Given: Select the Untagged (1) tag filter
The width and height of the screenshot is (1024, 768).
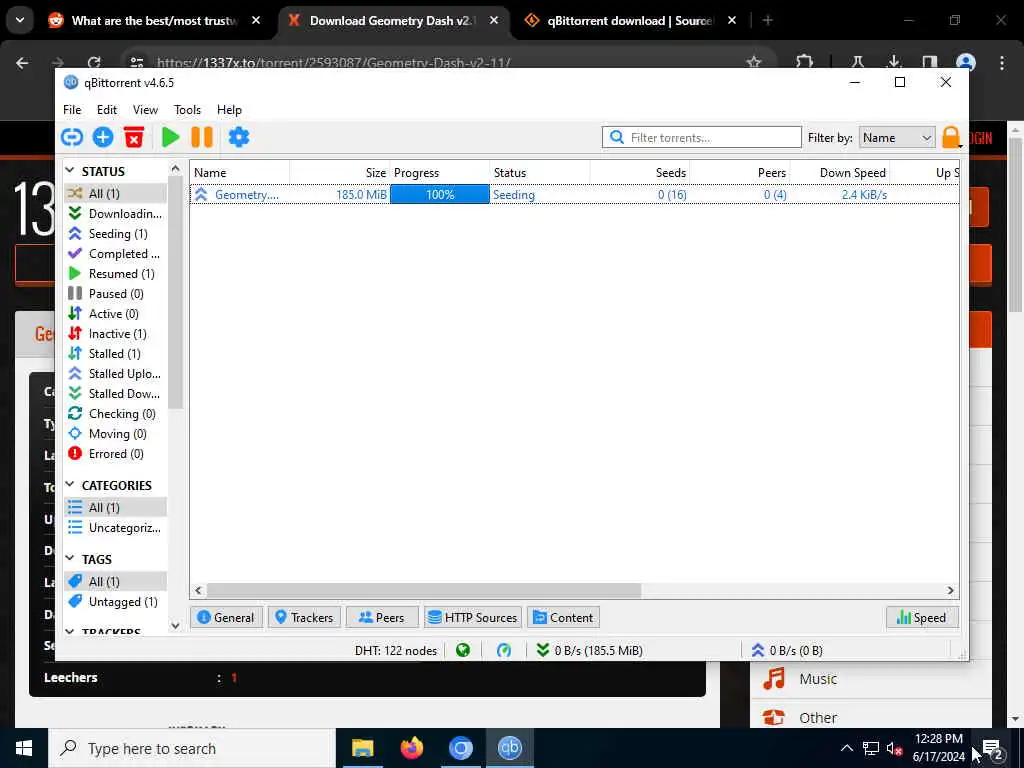Looking at the screenshot, I should (x=116, y=601).
